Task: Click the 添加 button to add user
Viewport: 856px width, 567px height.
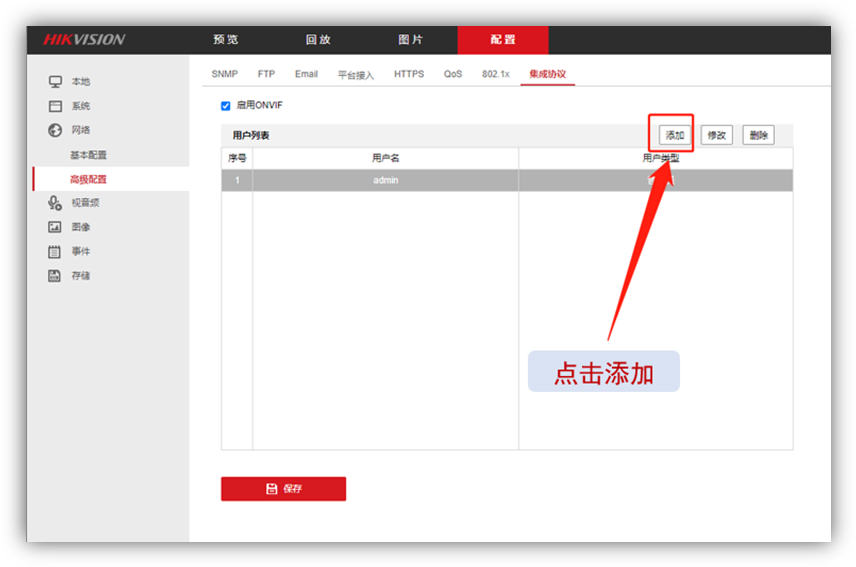Action: pyautogui.click(x=675, y=135)
